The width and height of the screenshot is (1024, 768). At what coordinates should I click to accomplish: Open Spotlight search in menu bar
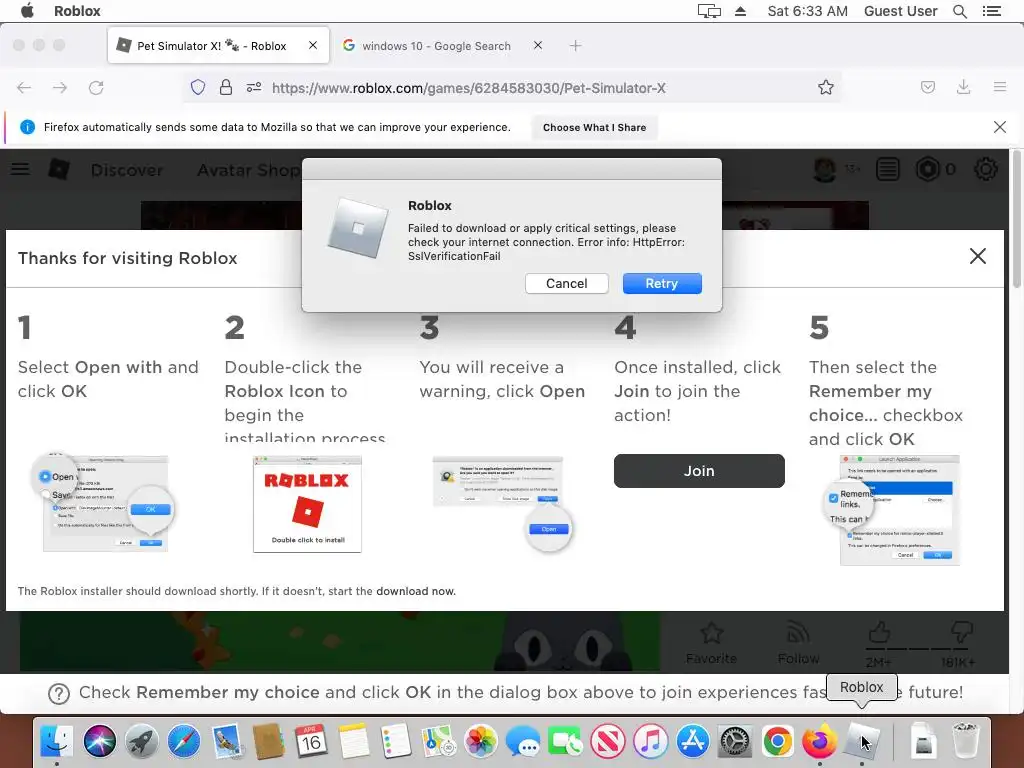[x=960, y=11]
